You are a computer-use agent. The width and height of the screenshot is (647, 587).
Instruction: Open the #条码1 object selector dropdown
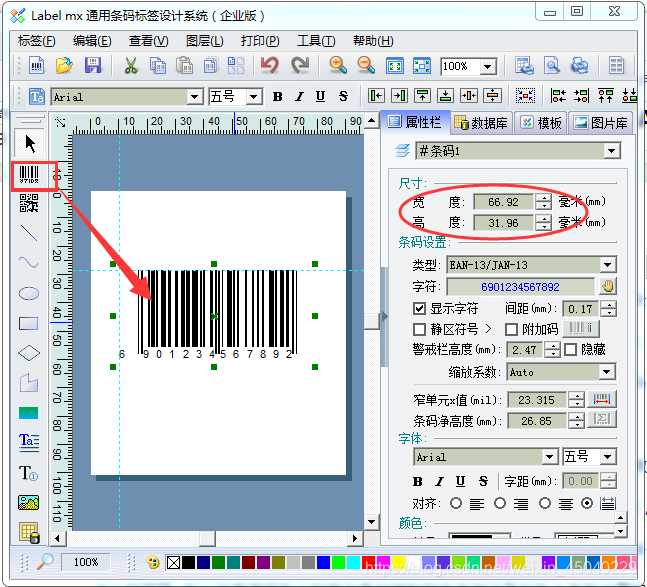click(x=611, y=151)
